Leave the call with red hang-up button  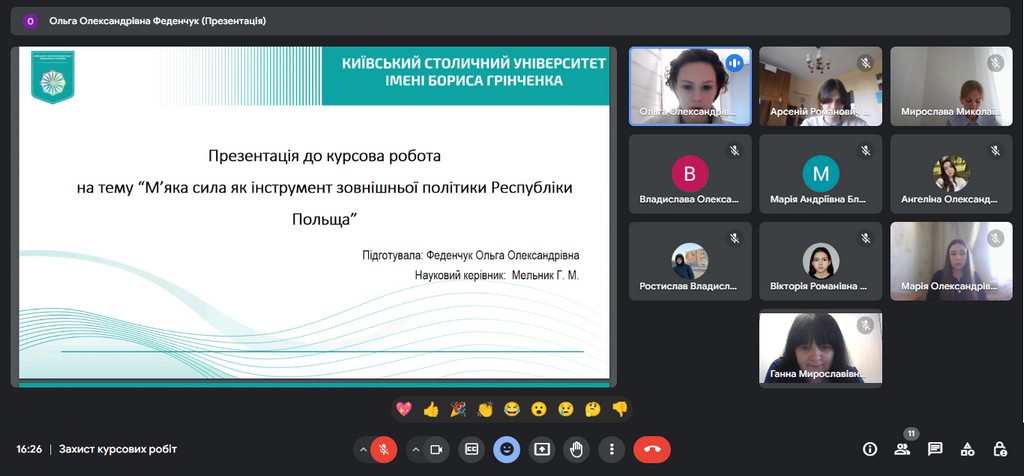click(652, 449)
